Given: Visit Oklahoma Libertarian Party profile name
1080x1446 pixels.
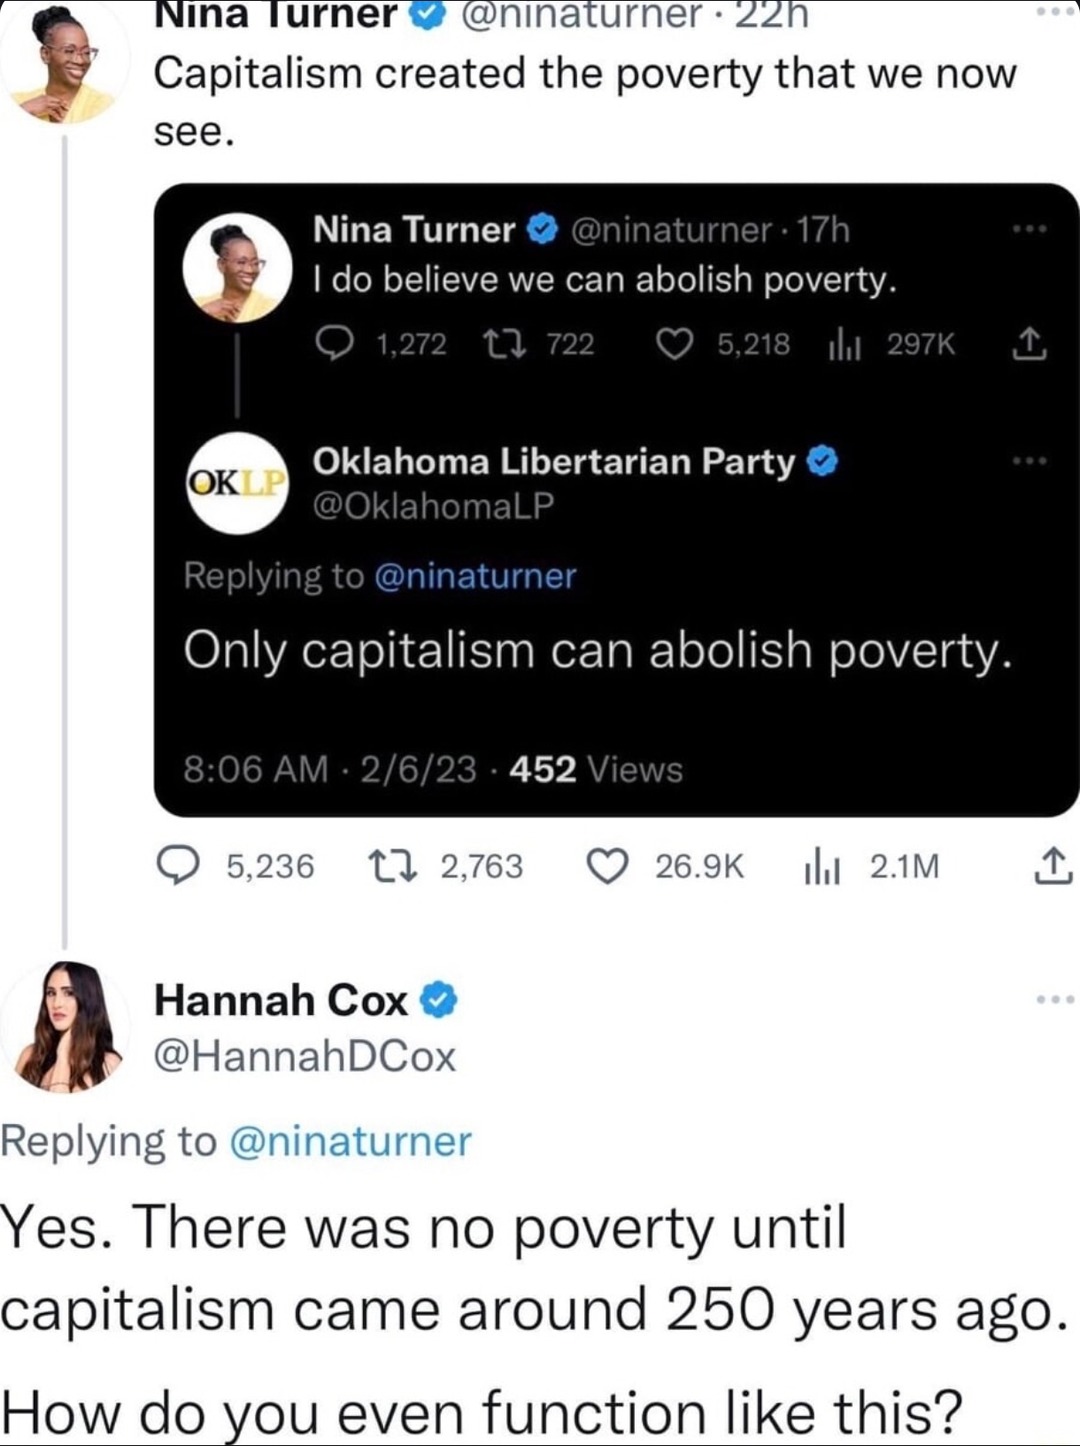Looking at the screenshot, I should point(554,461).
